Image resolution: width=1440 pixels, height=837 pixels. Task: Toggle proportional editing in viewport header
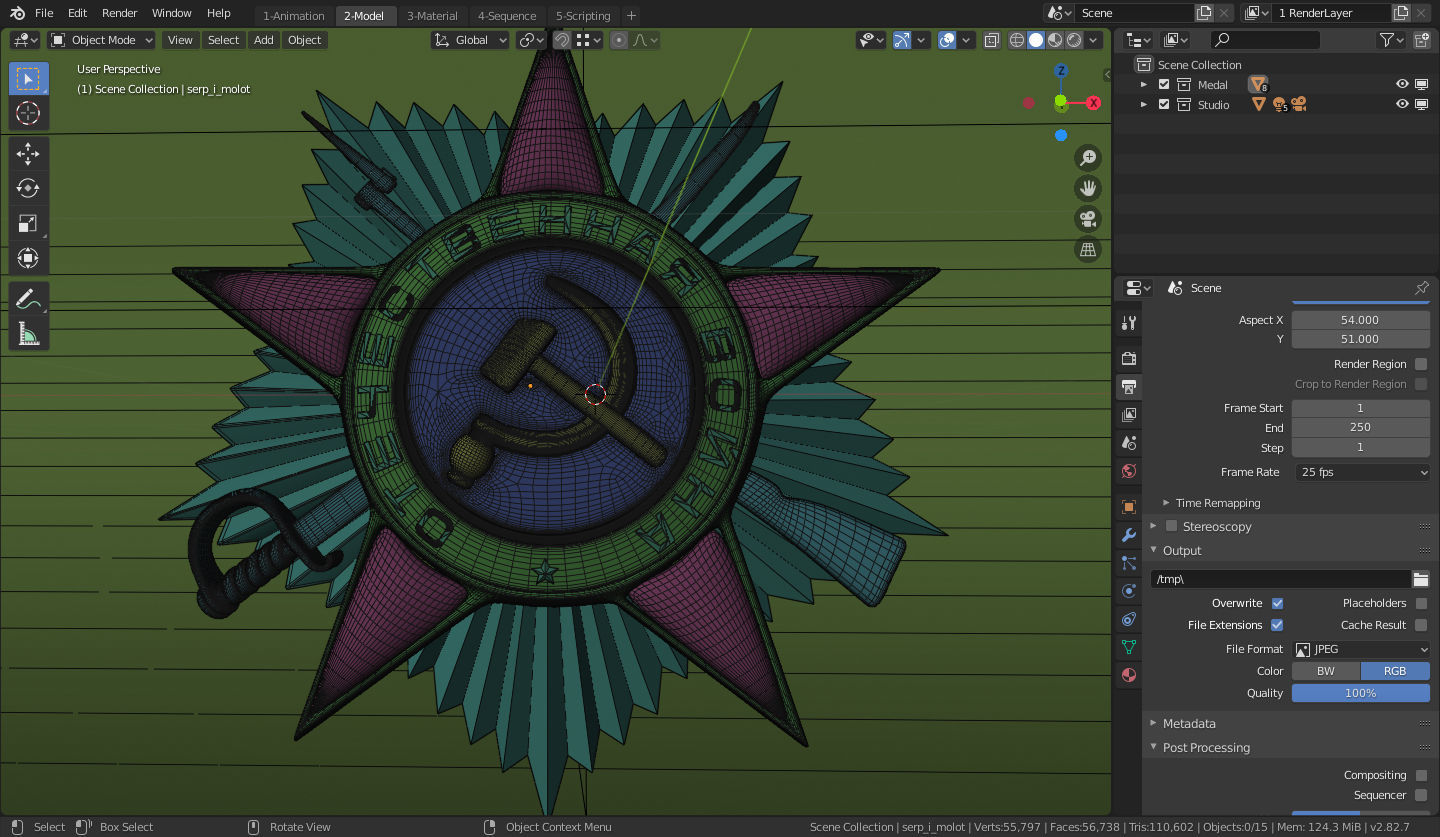pyautogui.click(x=619, y=40)
